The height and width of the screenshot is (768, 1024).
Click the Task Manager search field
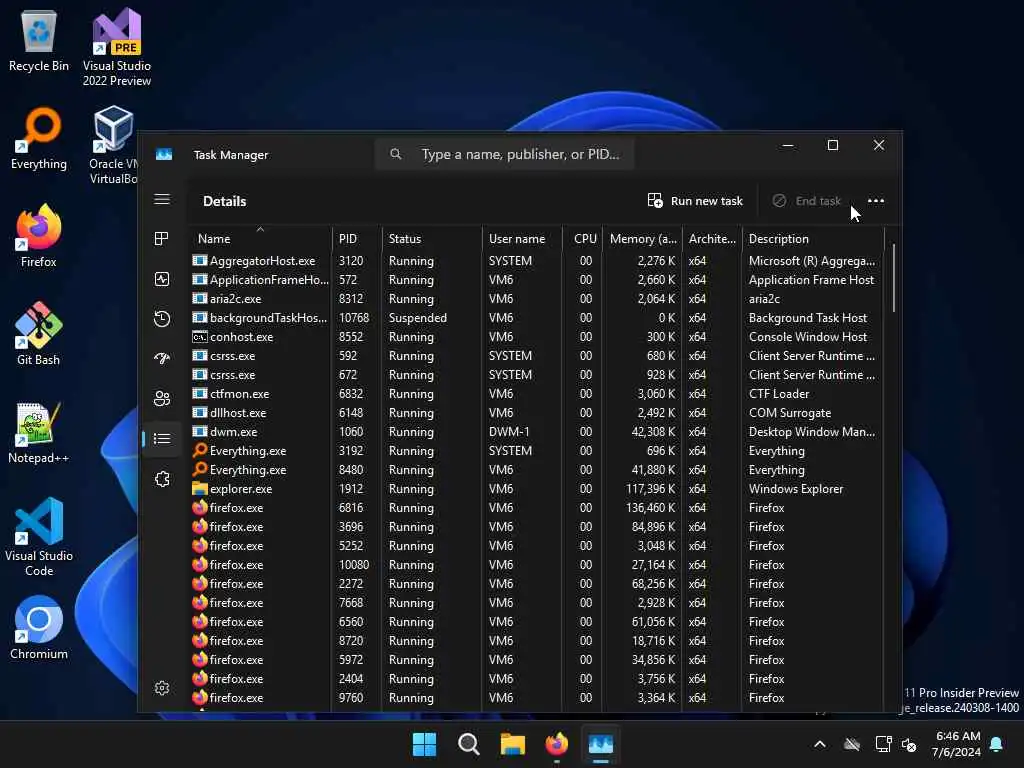pos(504,154)
